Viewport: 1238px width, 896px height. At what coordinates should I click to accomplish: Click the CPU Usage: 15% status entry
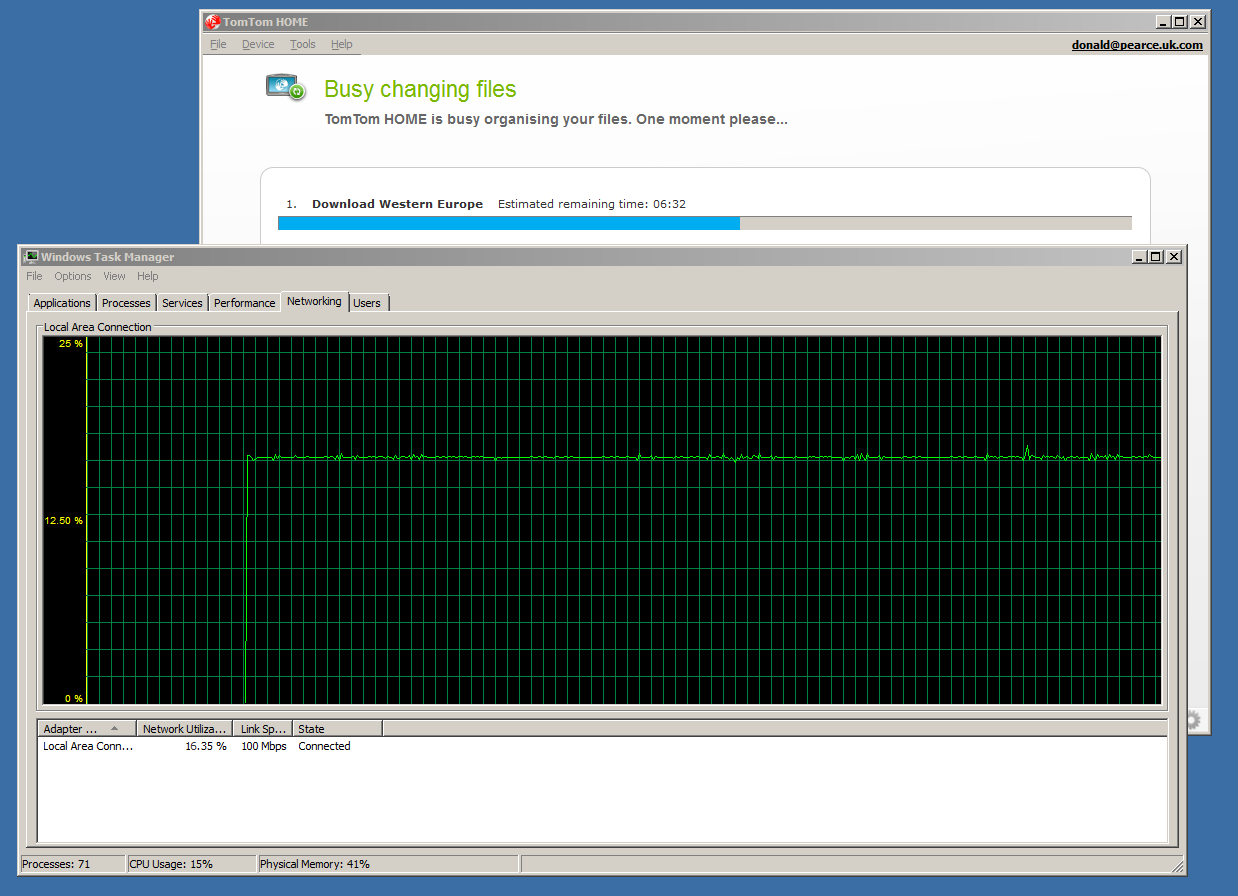coord(190,864)
